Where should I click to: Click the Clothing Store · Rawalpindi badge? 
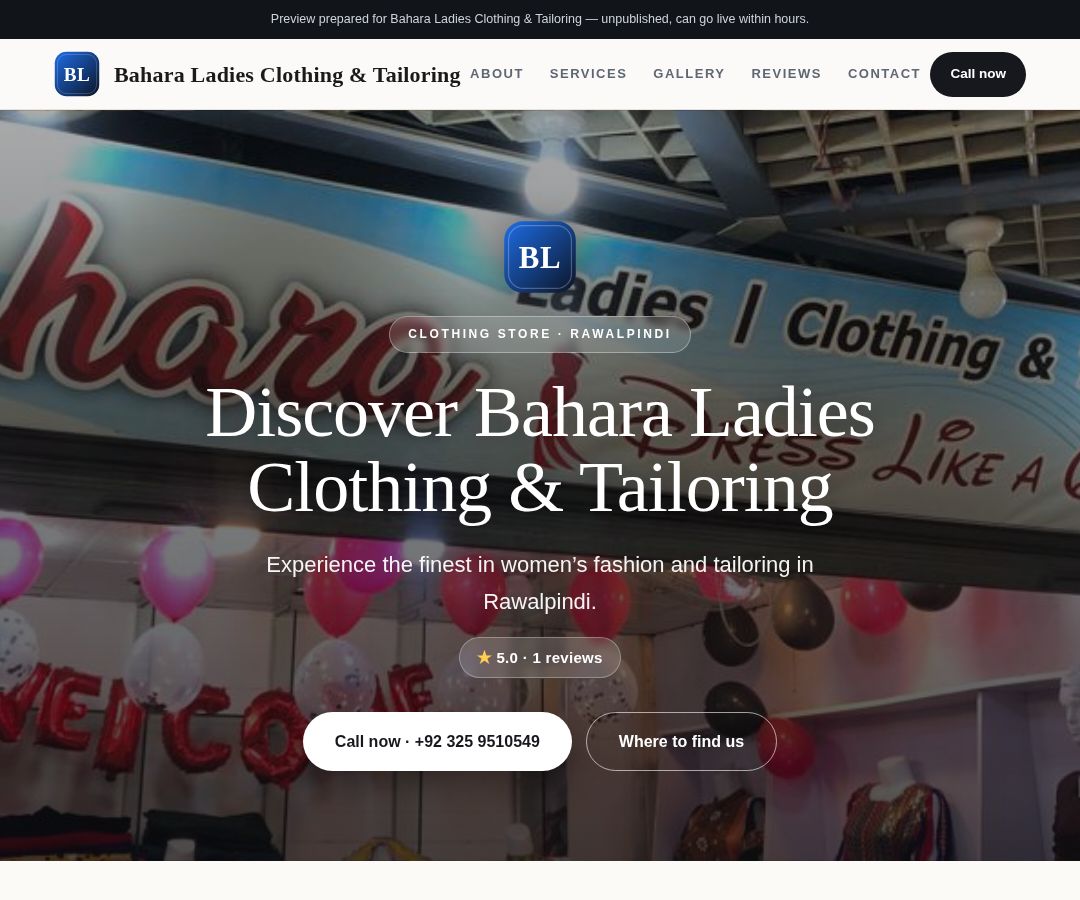pyautogui.click(x=540, y=334)
